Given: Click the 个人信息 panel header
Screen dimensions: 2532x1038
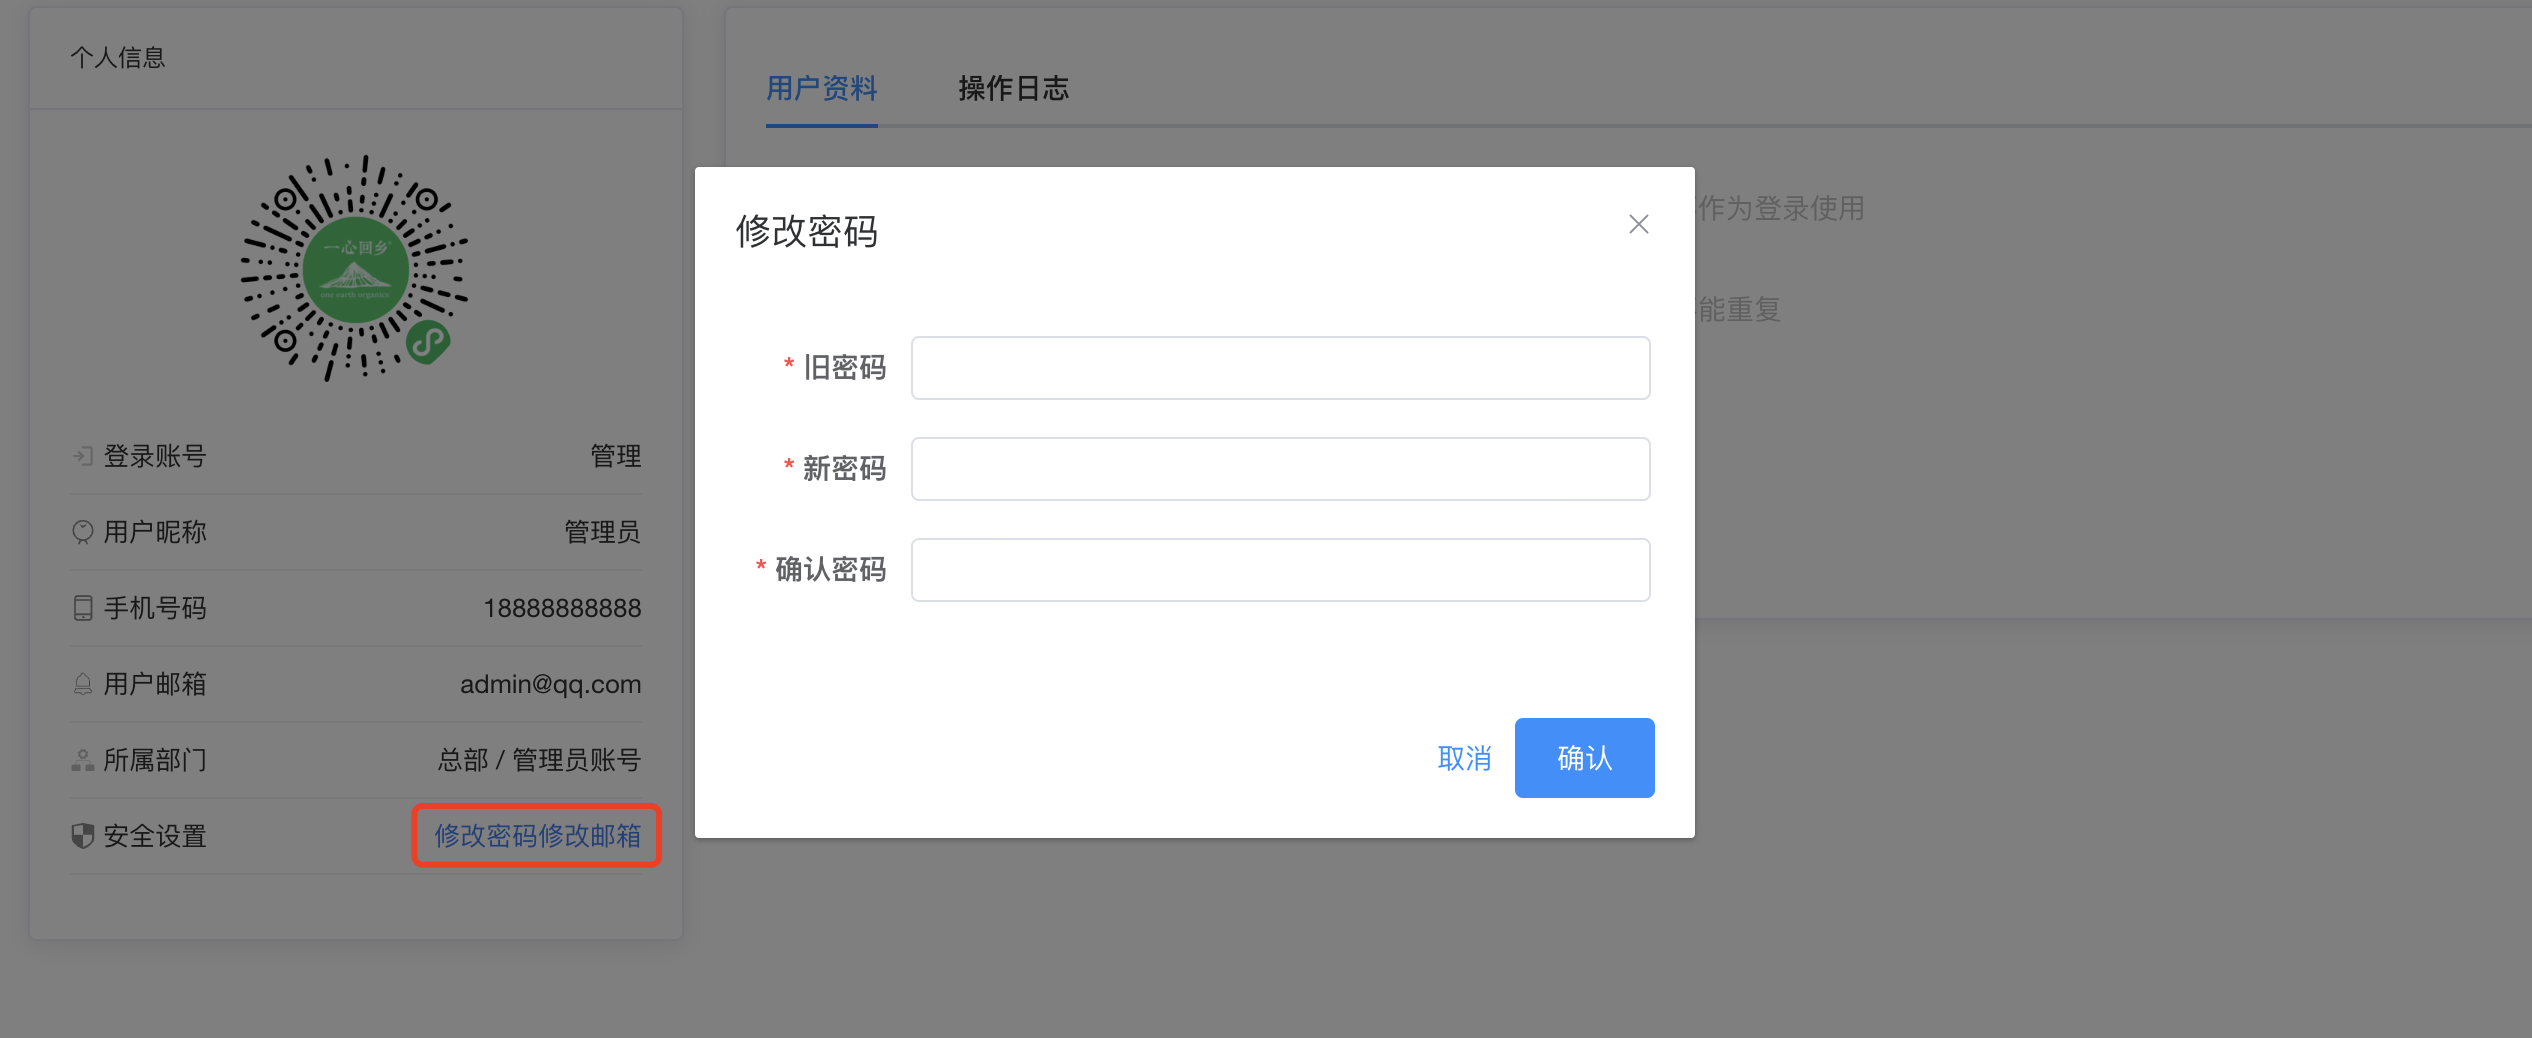Looking at the screenshot, I should (118, 56).
